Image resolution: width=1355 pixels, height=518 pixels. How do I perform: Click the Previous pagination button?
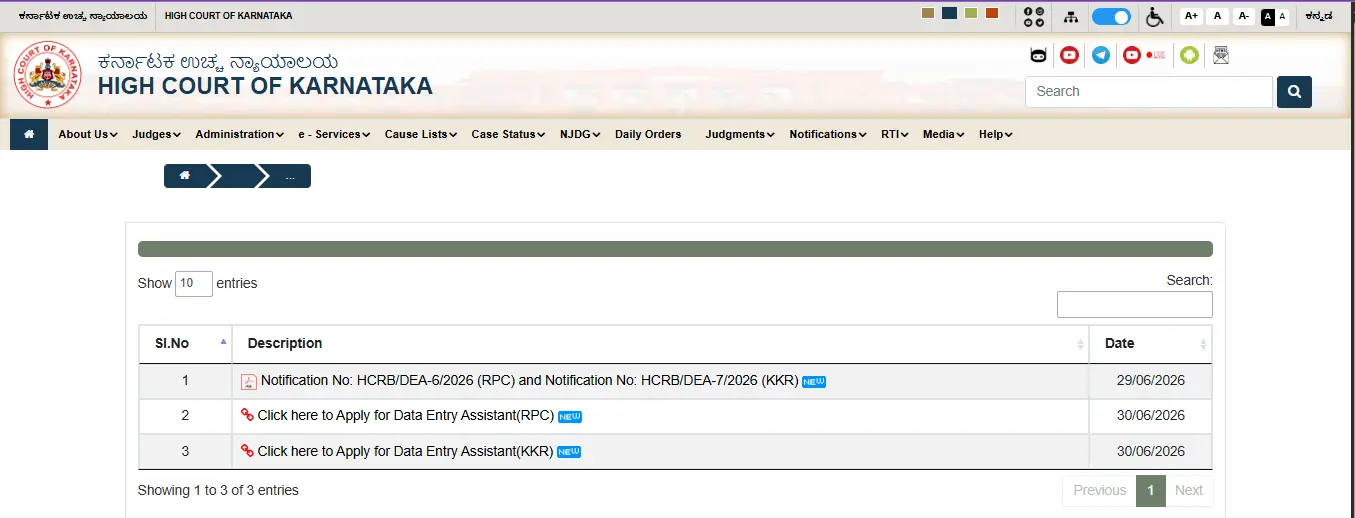(x=1099, y=490)
